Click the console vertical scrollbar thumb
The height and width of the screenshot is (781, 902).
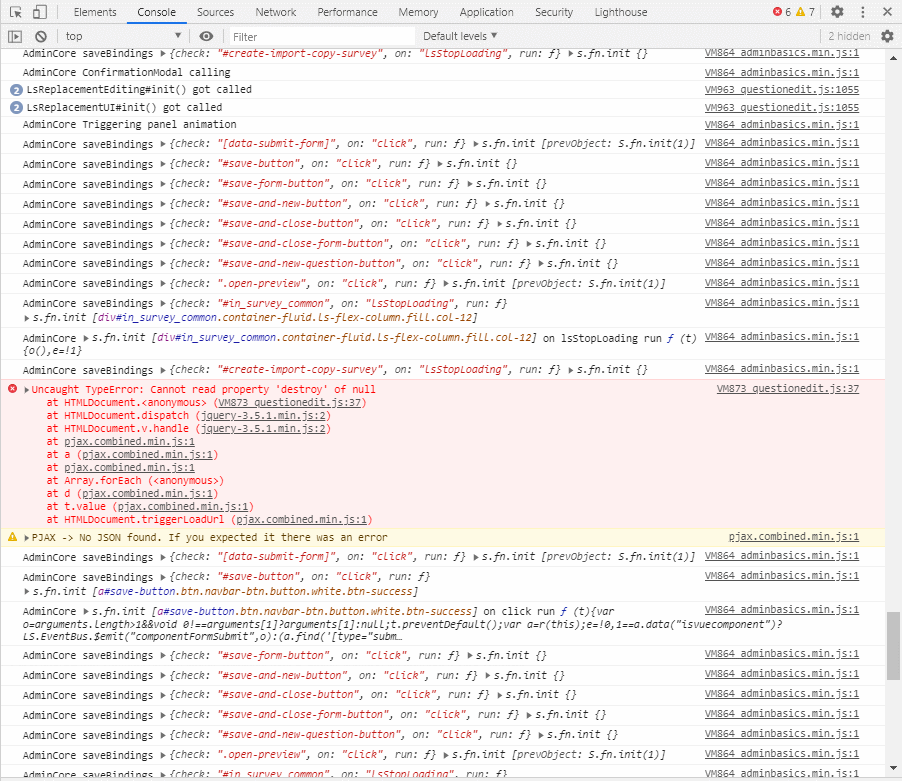tap(893, 651)
